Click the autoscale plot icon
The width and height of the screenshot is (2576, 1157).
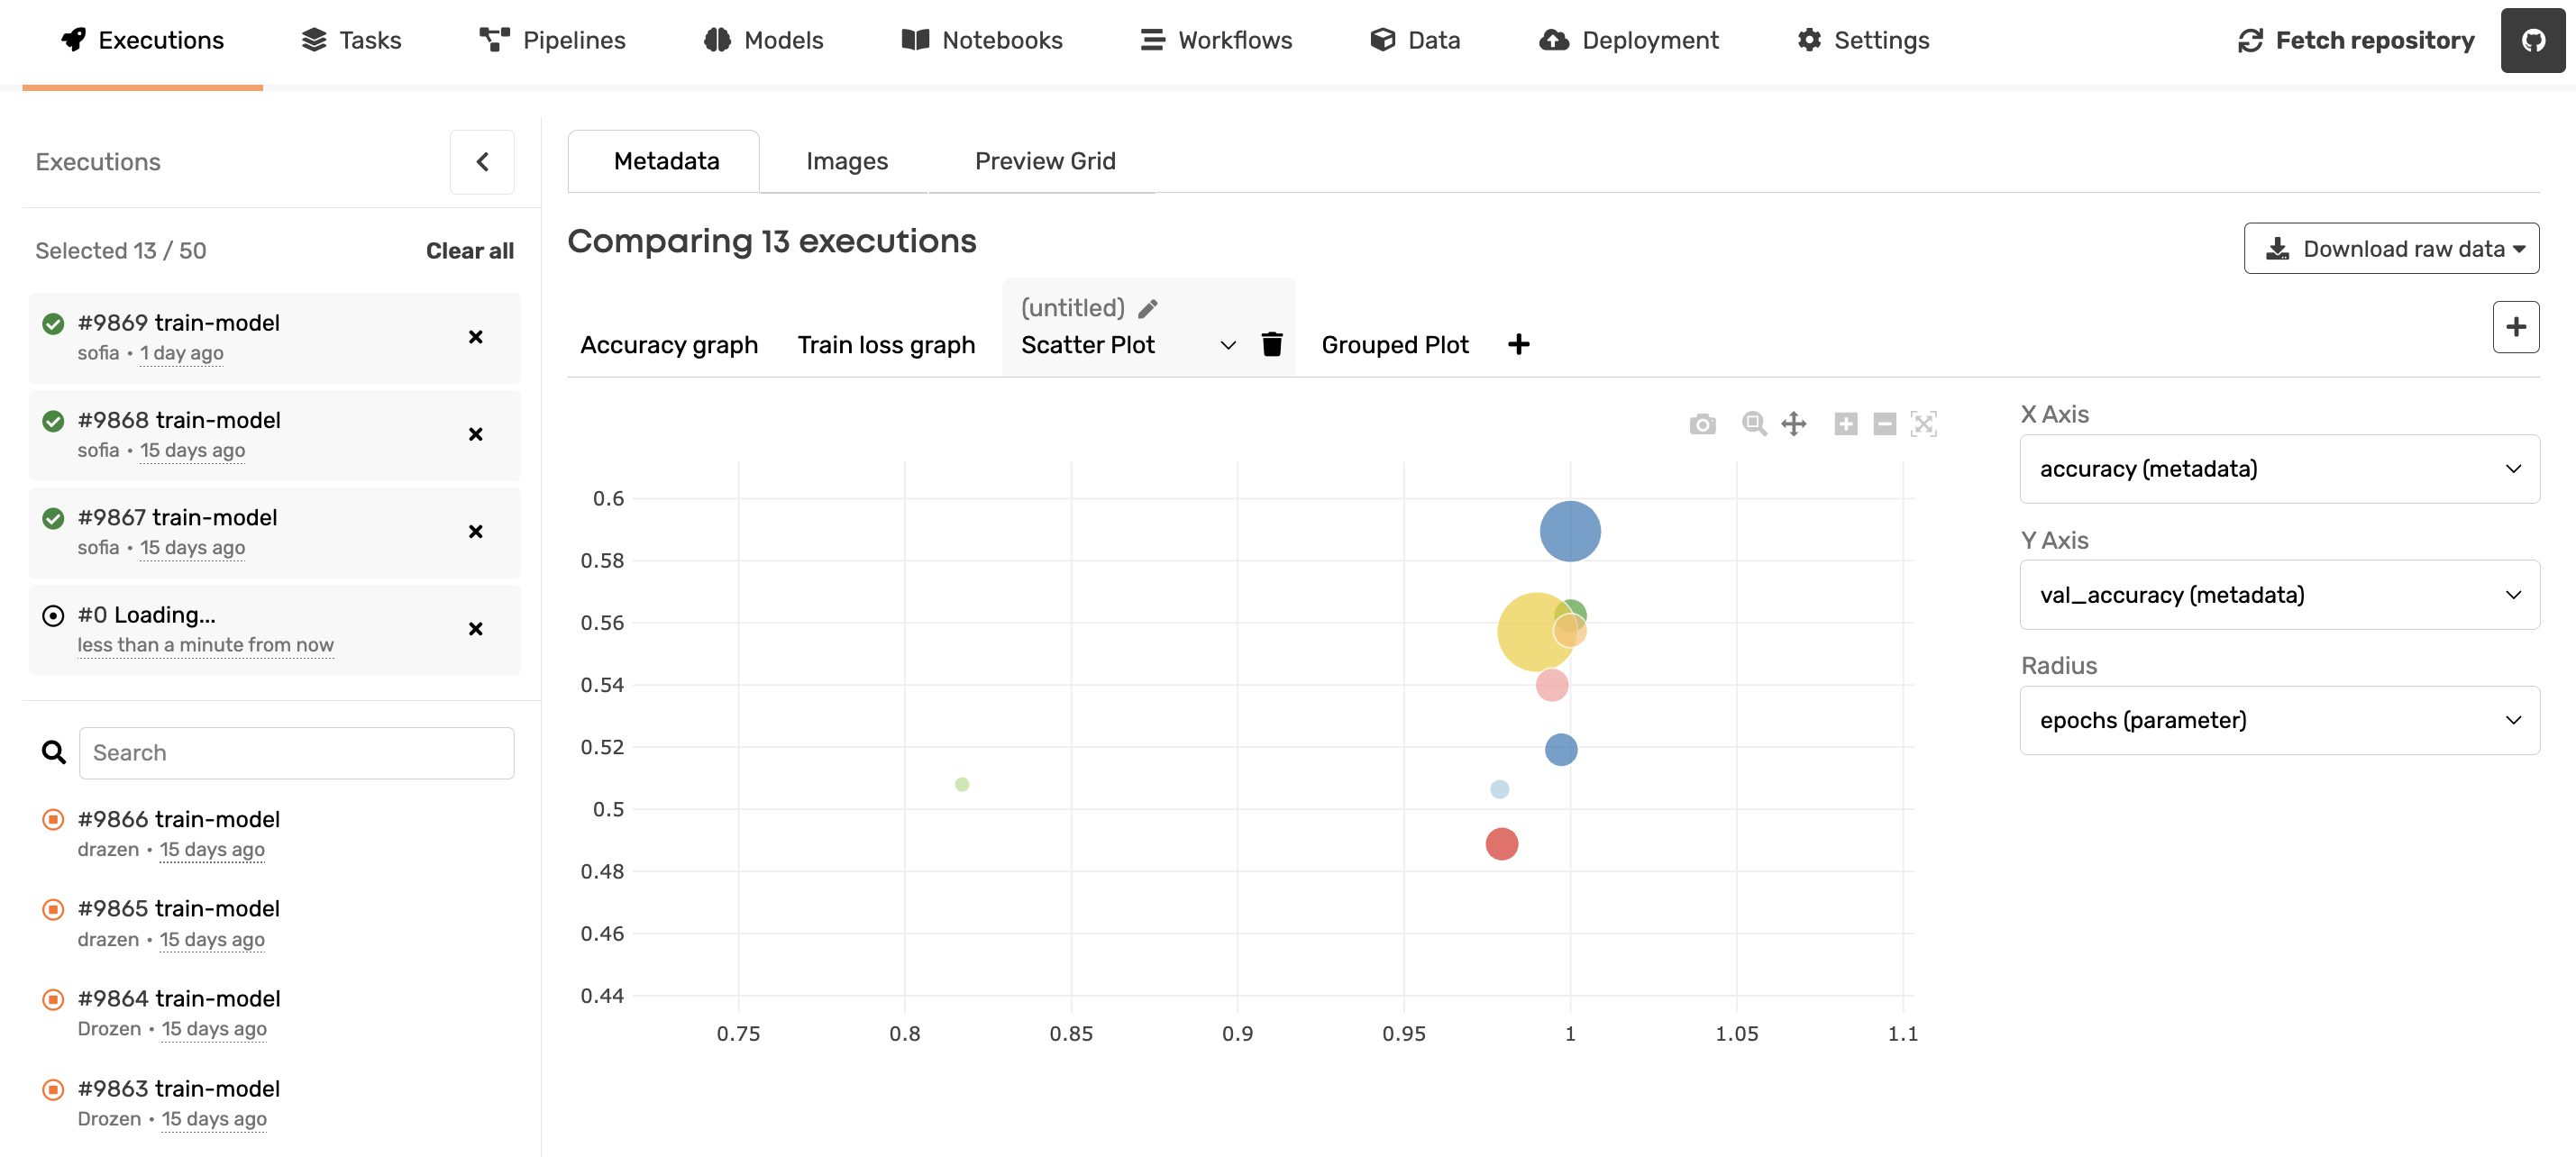(1923, 424)
